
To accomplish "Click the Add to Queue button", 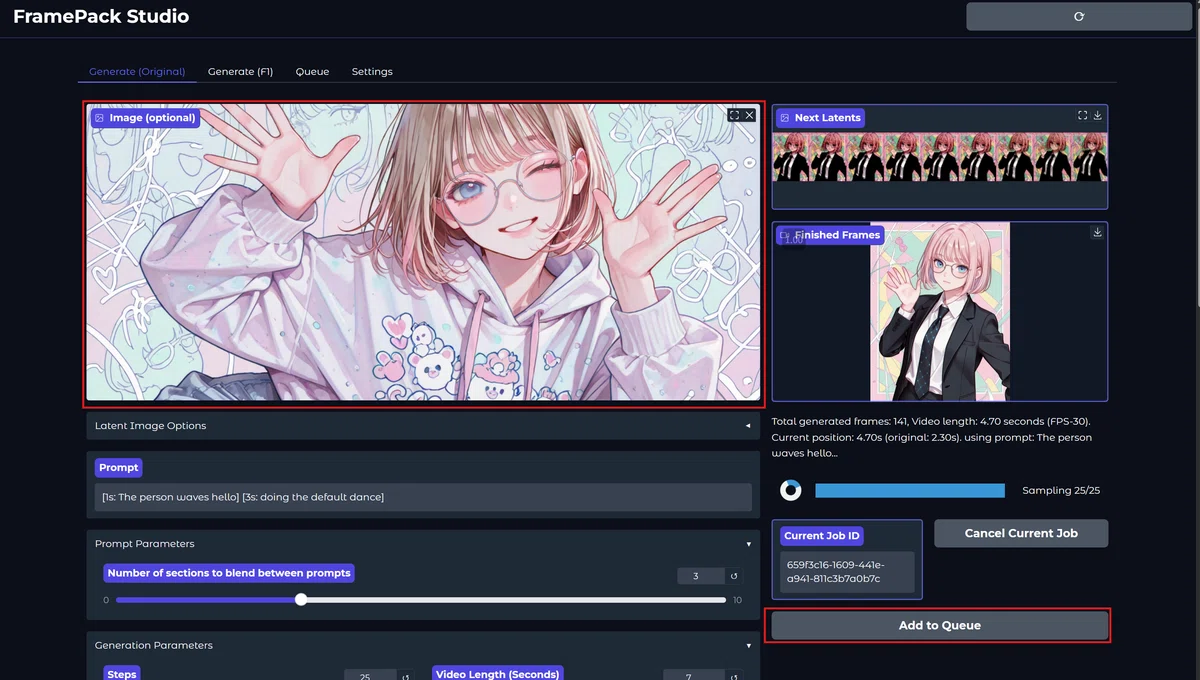I will coord(939,625).
